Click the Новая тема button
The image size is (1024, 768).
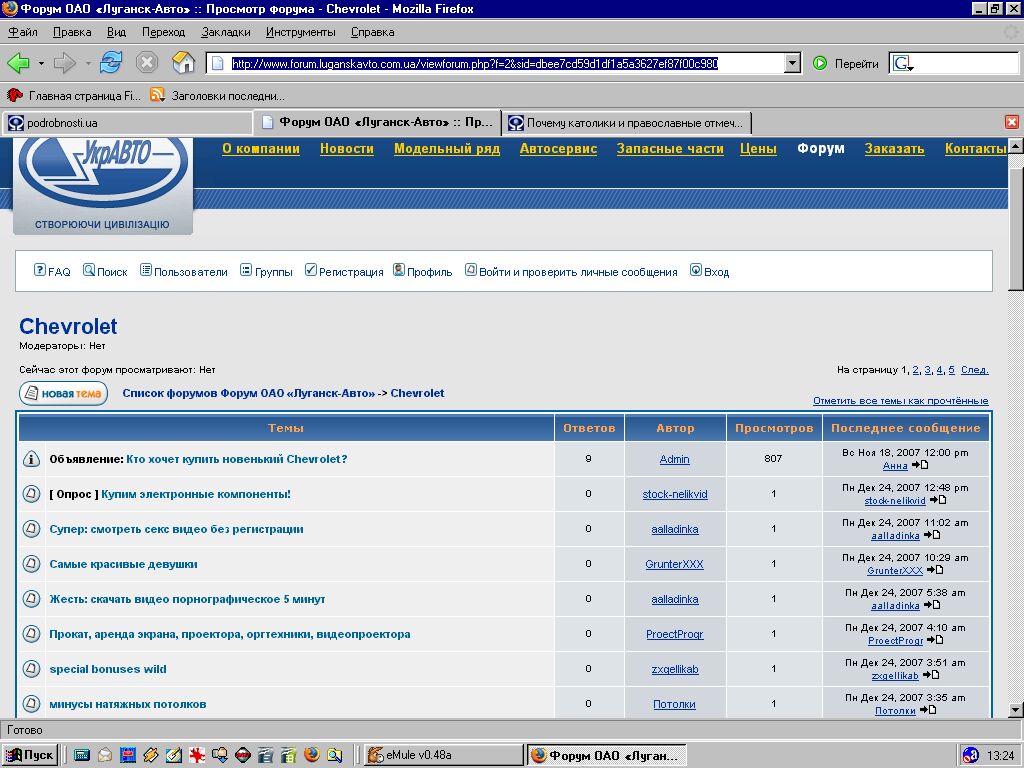coord(63,394)
